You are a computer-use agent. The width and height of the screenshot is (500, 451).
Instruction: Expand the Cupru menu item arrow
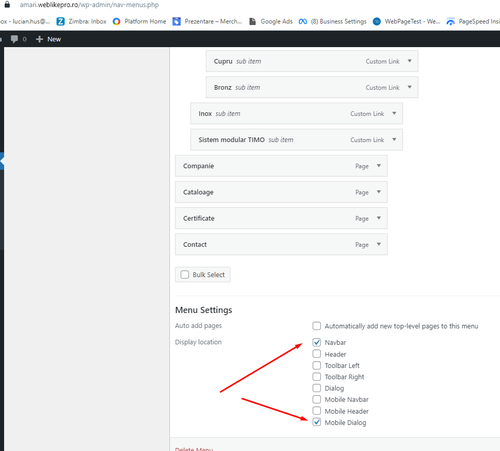(410, 61)
